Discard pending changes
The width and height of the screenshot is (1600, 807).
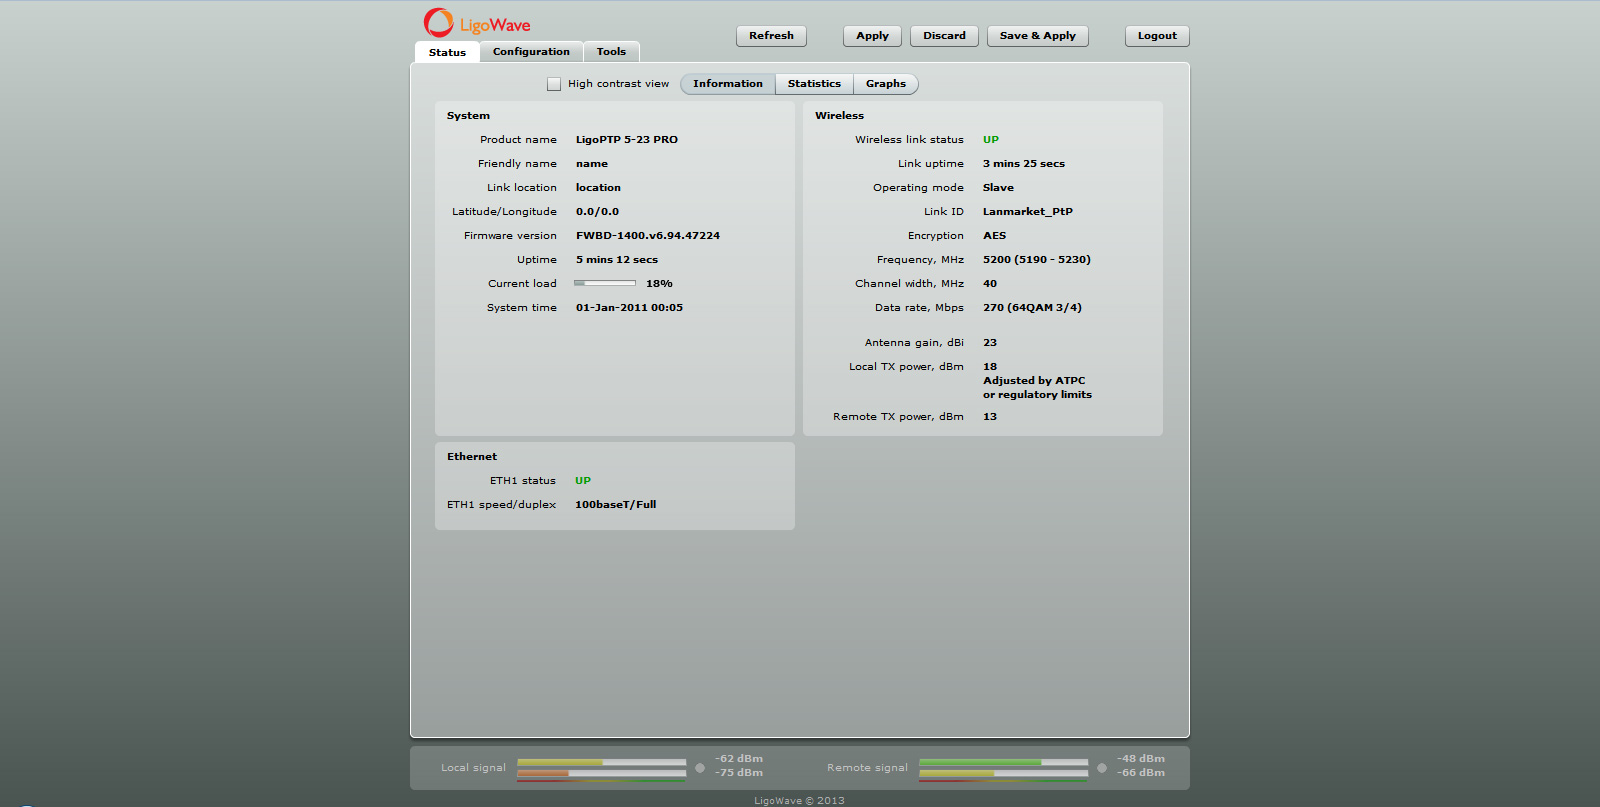pos(944,36)
